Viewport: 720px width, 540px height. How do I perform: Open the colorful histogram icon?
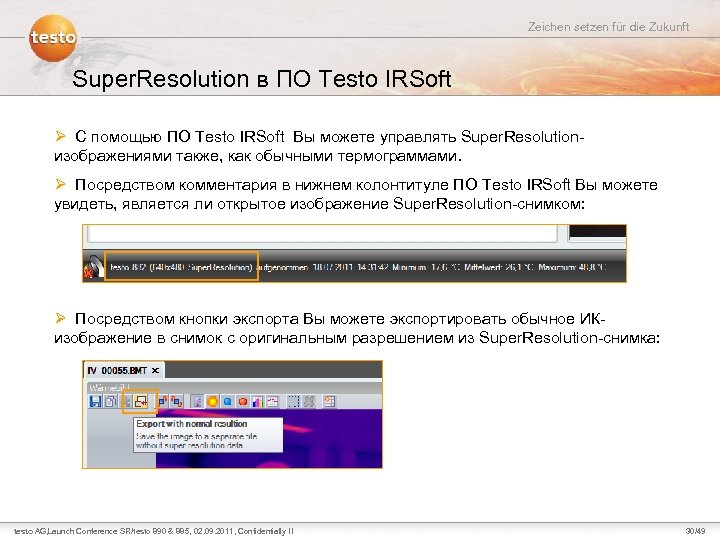point(258,402)
